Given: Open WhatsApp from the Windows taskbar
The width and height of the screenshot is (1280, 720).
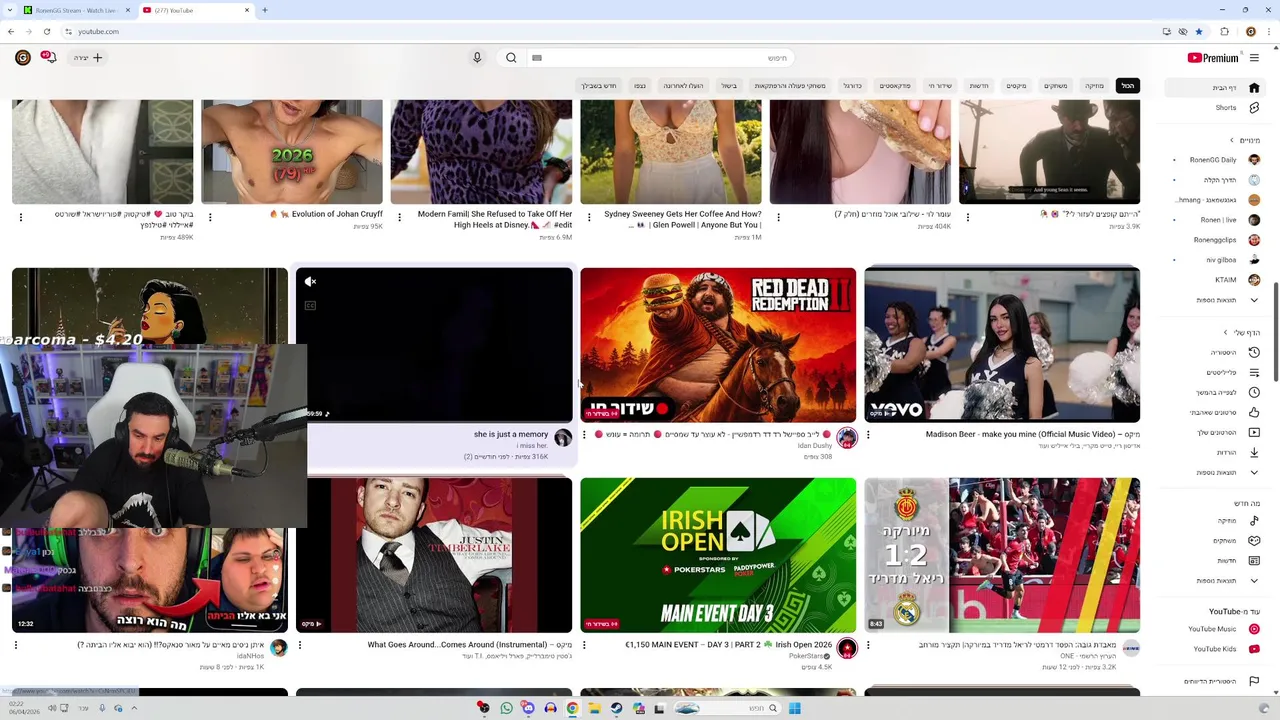Looking at the screenshot, I should click(506, 708).
